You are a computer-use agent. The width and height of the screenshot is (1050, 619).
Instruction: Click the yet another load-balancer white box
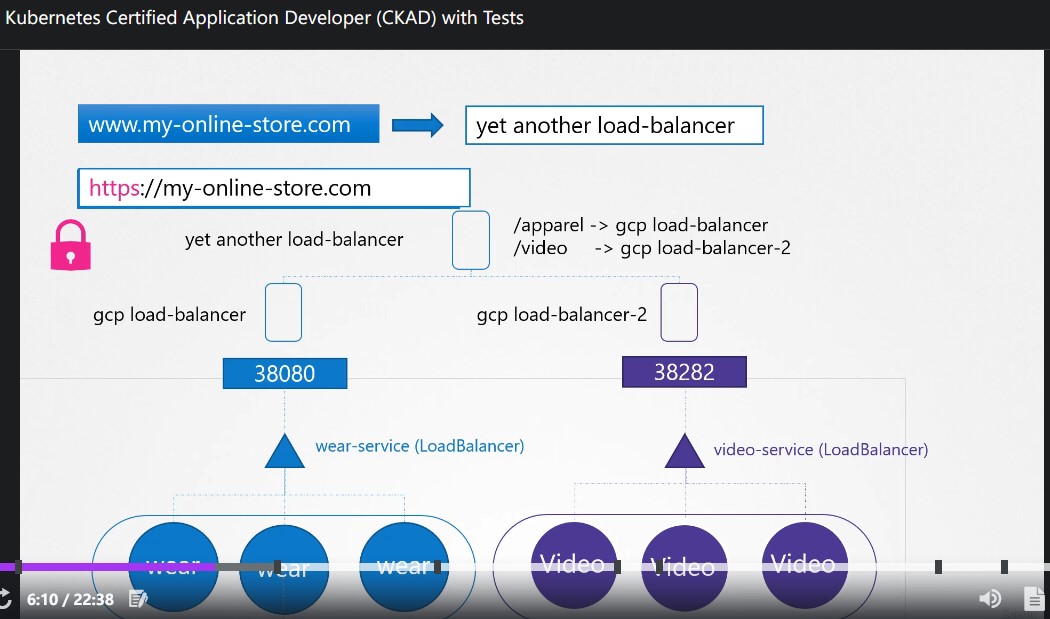[614, 125]
